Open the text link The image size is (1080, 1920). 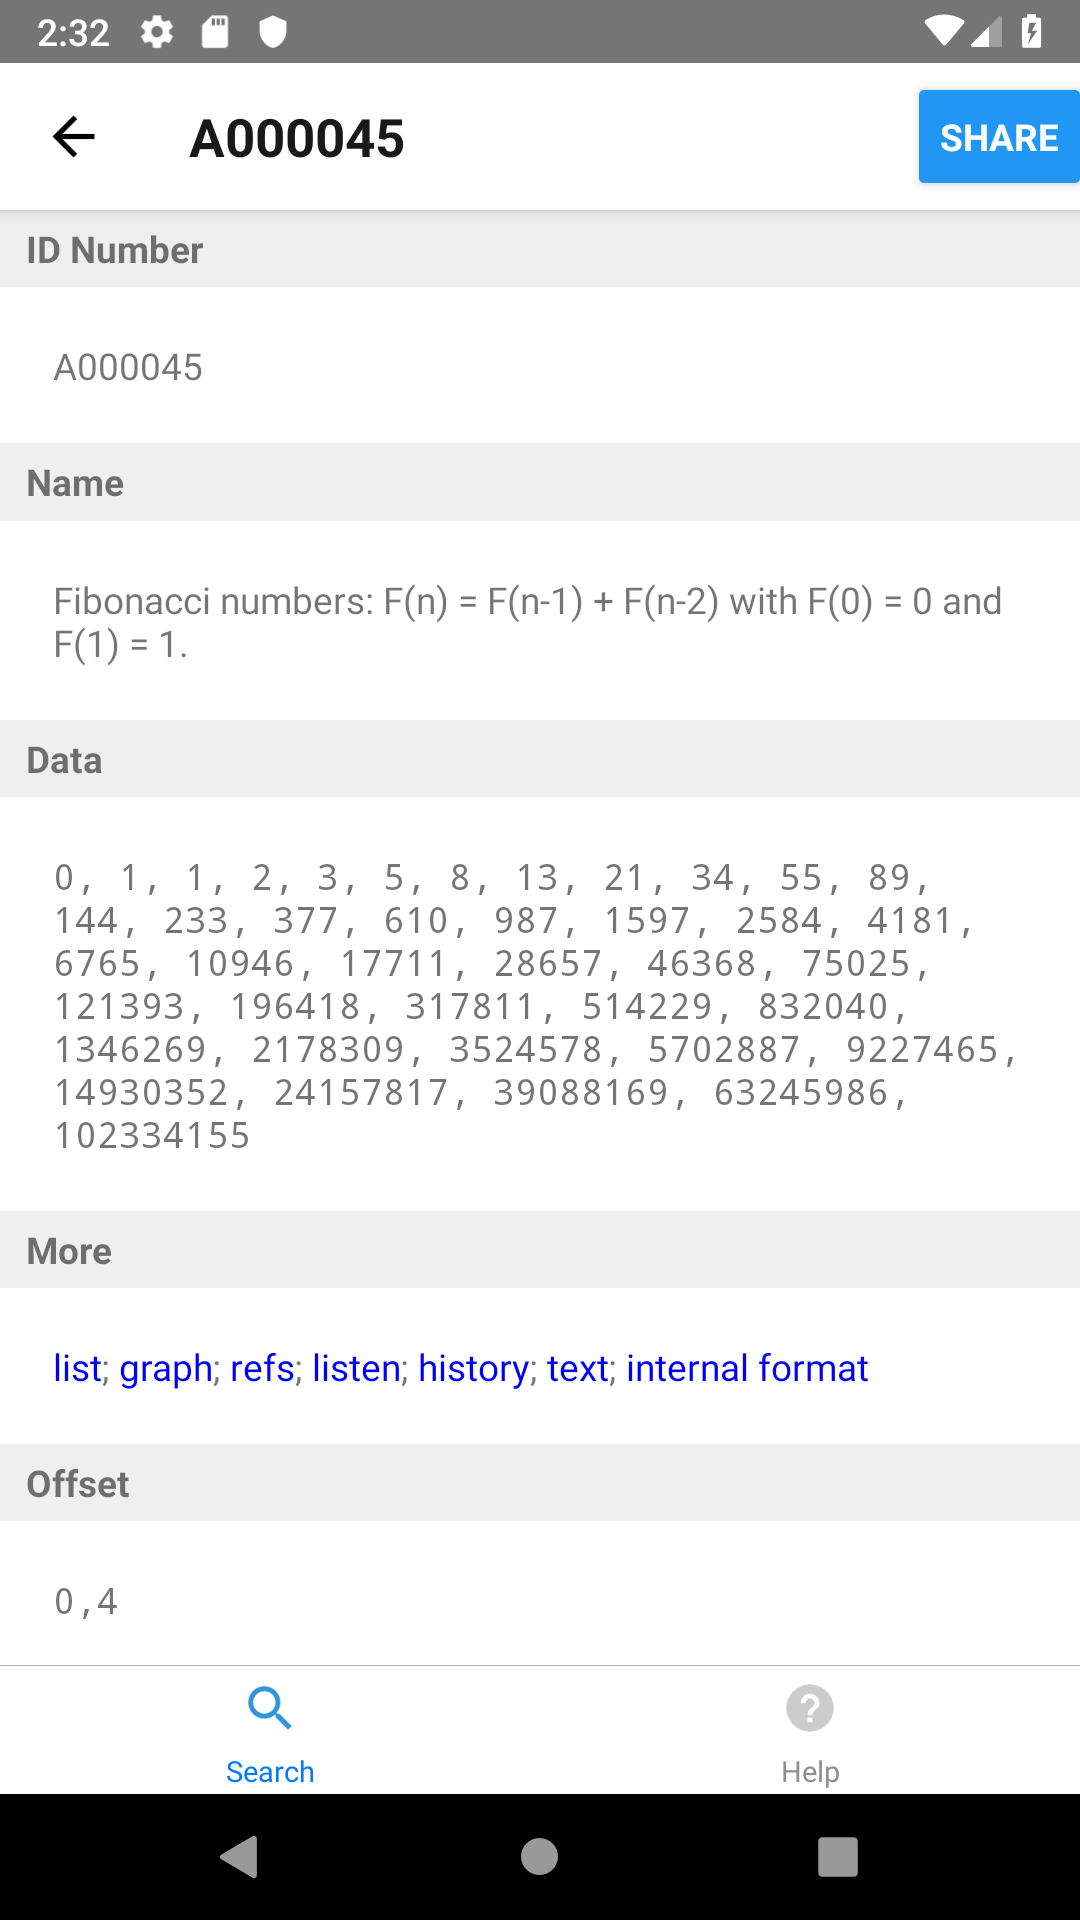(578, 1368)
